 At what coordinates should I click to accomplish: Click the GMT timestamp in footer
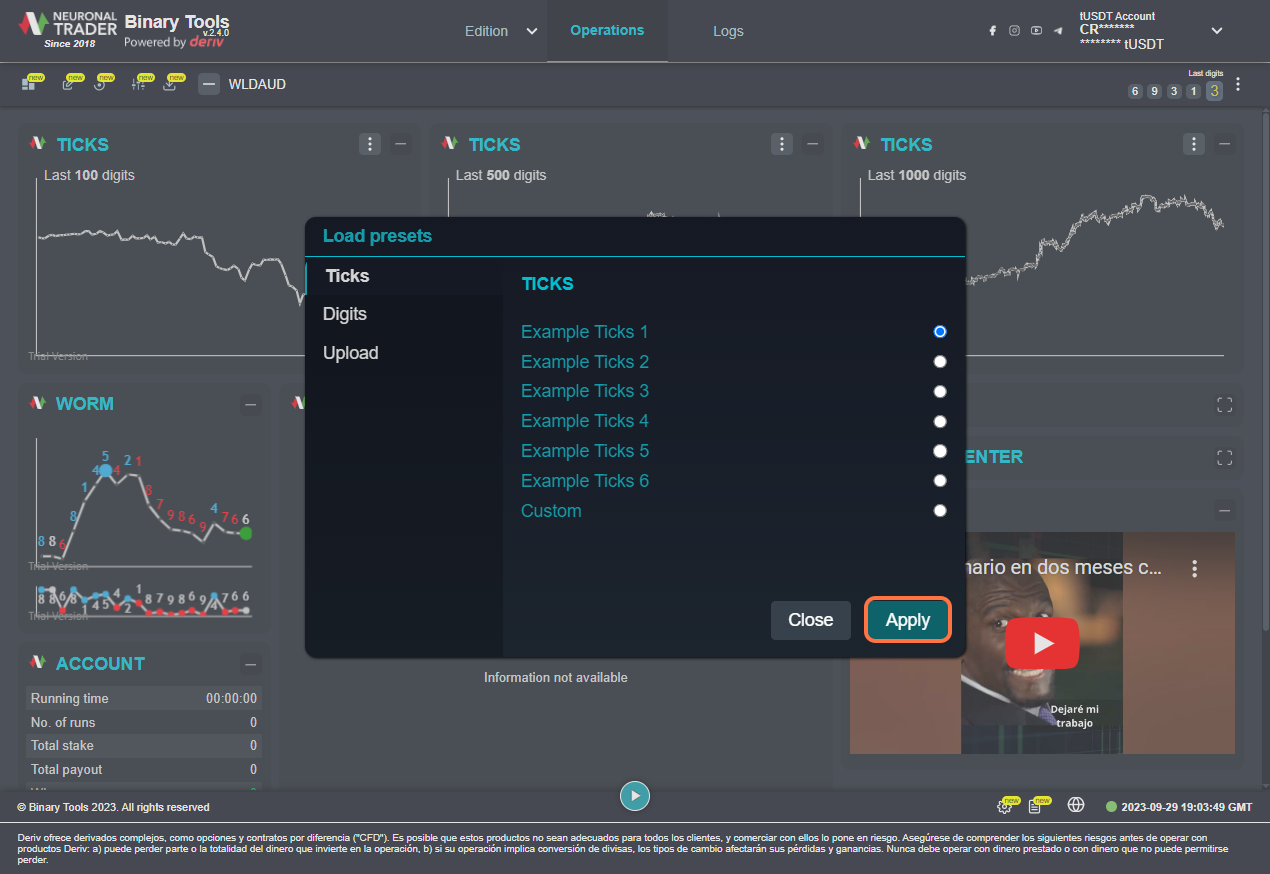(x=1187, y=807)
